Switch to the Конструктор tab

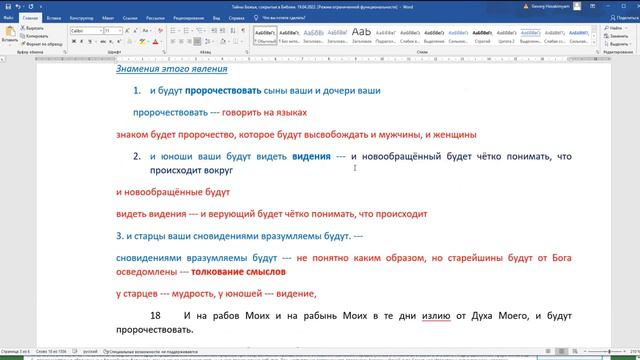(81, 18)
